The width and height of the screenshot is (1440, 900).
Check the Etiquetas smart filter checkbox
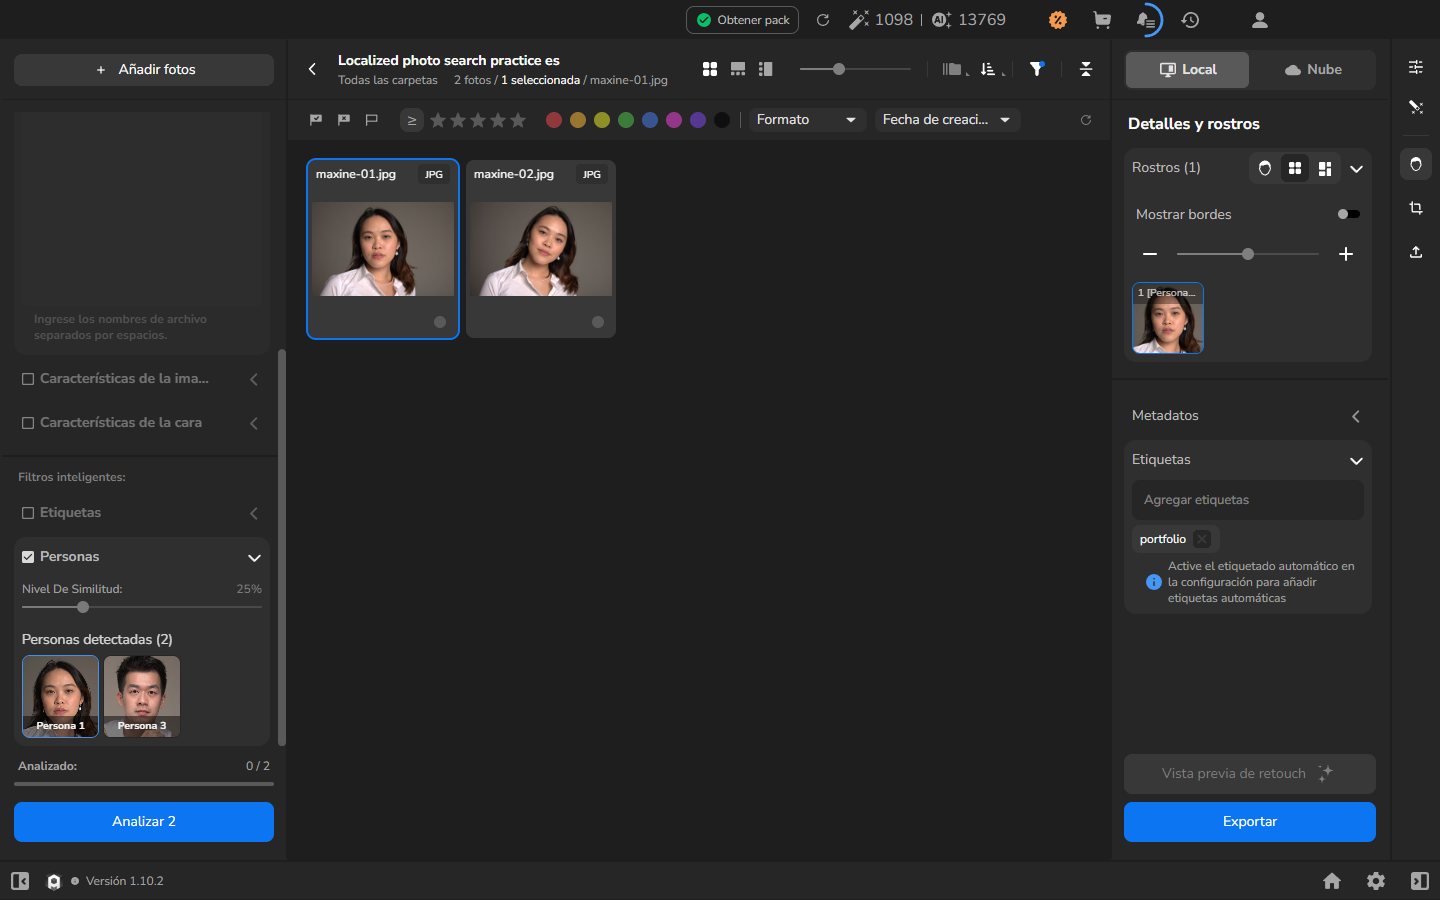point(28,513)
